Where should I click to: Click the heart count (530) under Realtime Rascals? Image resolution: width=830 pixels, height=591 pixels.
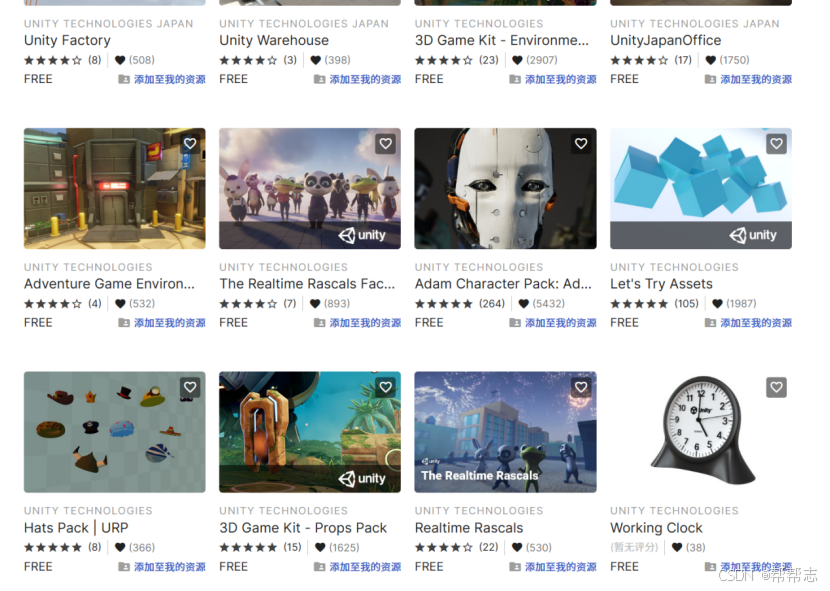[x=532, y=548]
